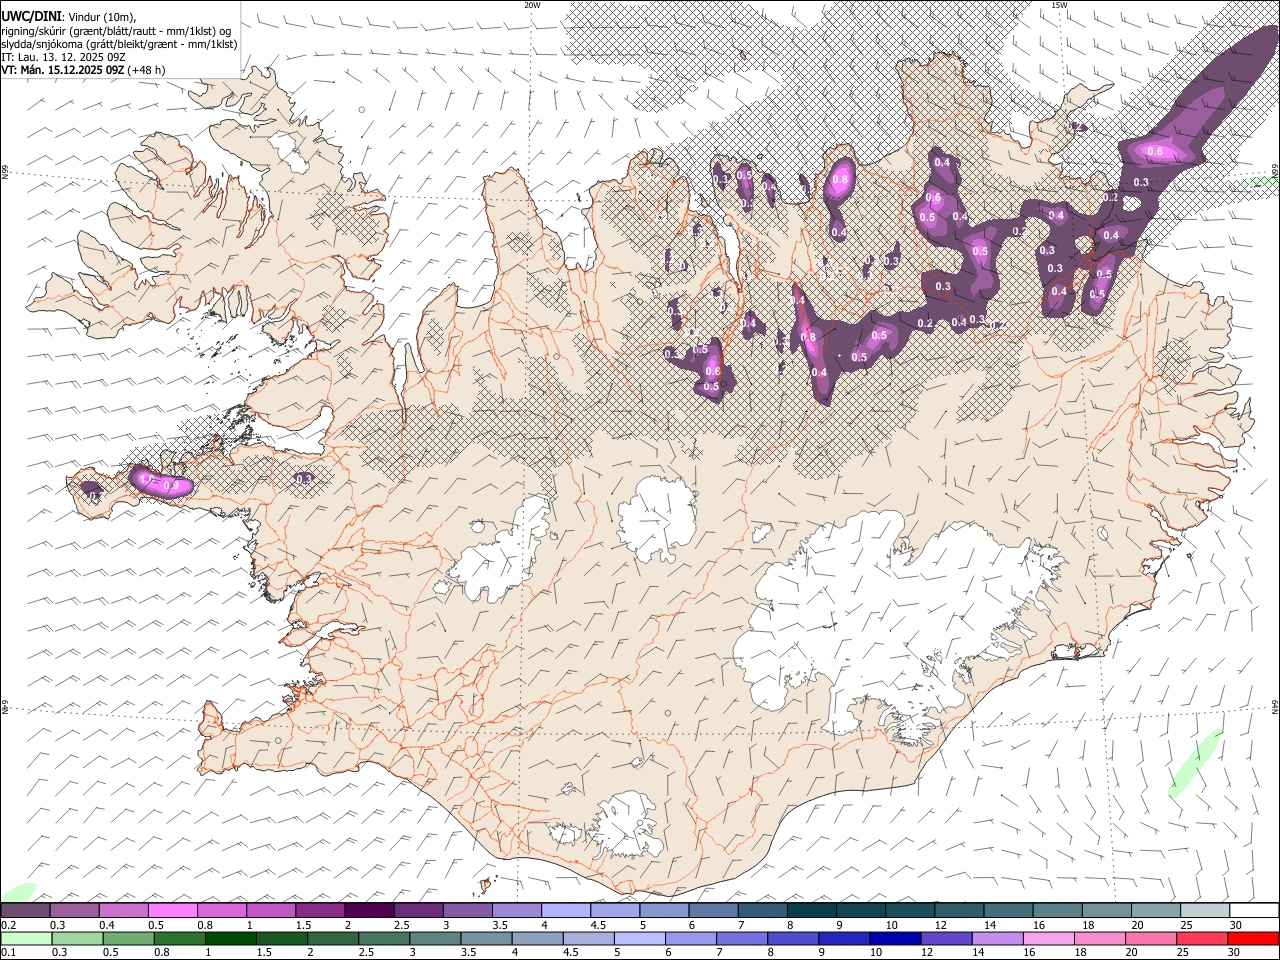1280x960 pixels.
Task: Click the deep navy blue swatch labelled 10 in lower legend
Action: pyautogui.click(x=894, y=939)
